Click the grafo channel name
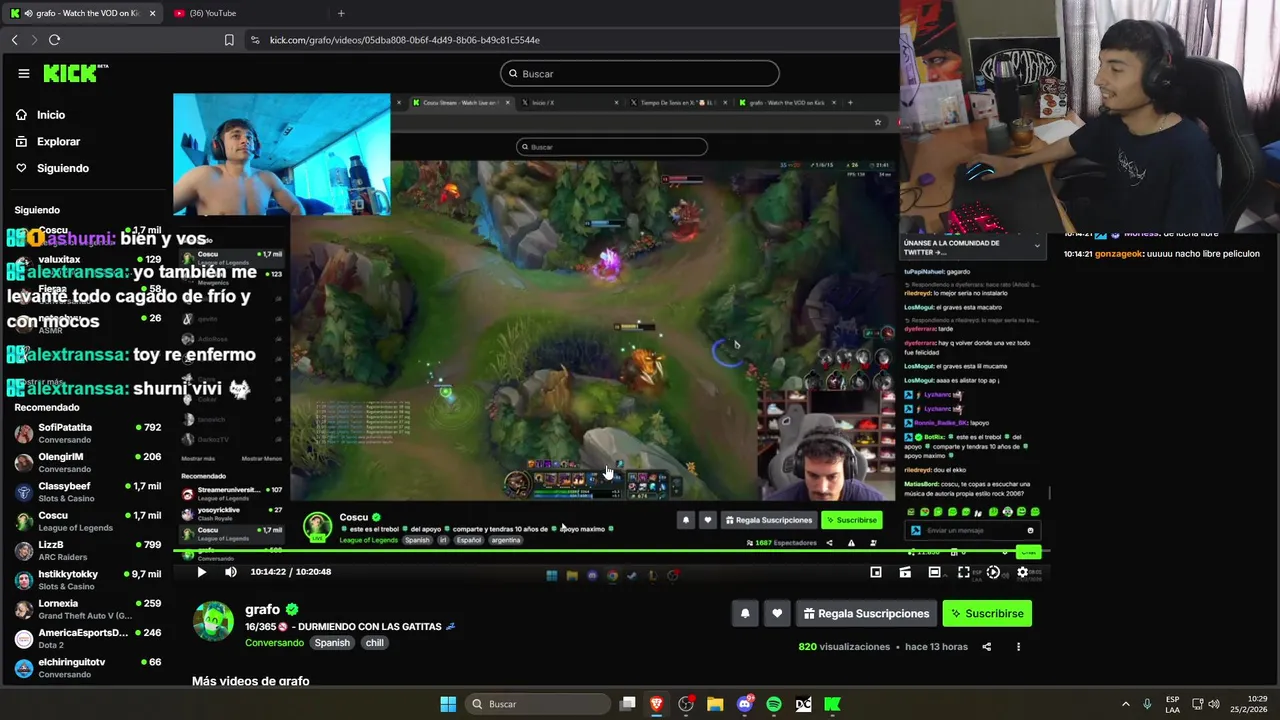This screenshot has height=720, width=1280. click(x=262, y=609)
